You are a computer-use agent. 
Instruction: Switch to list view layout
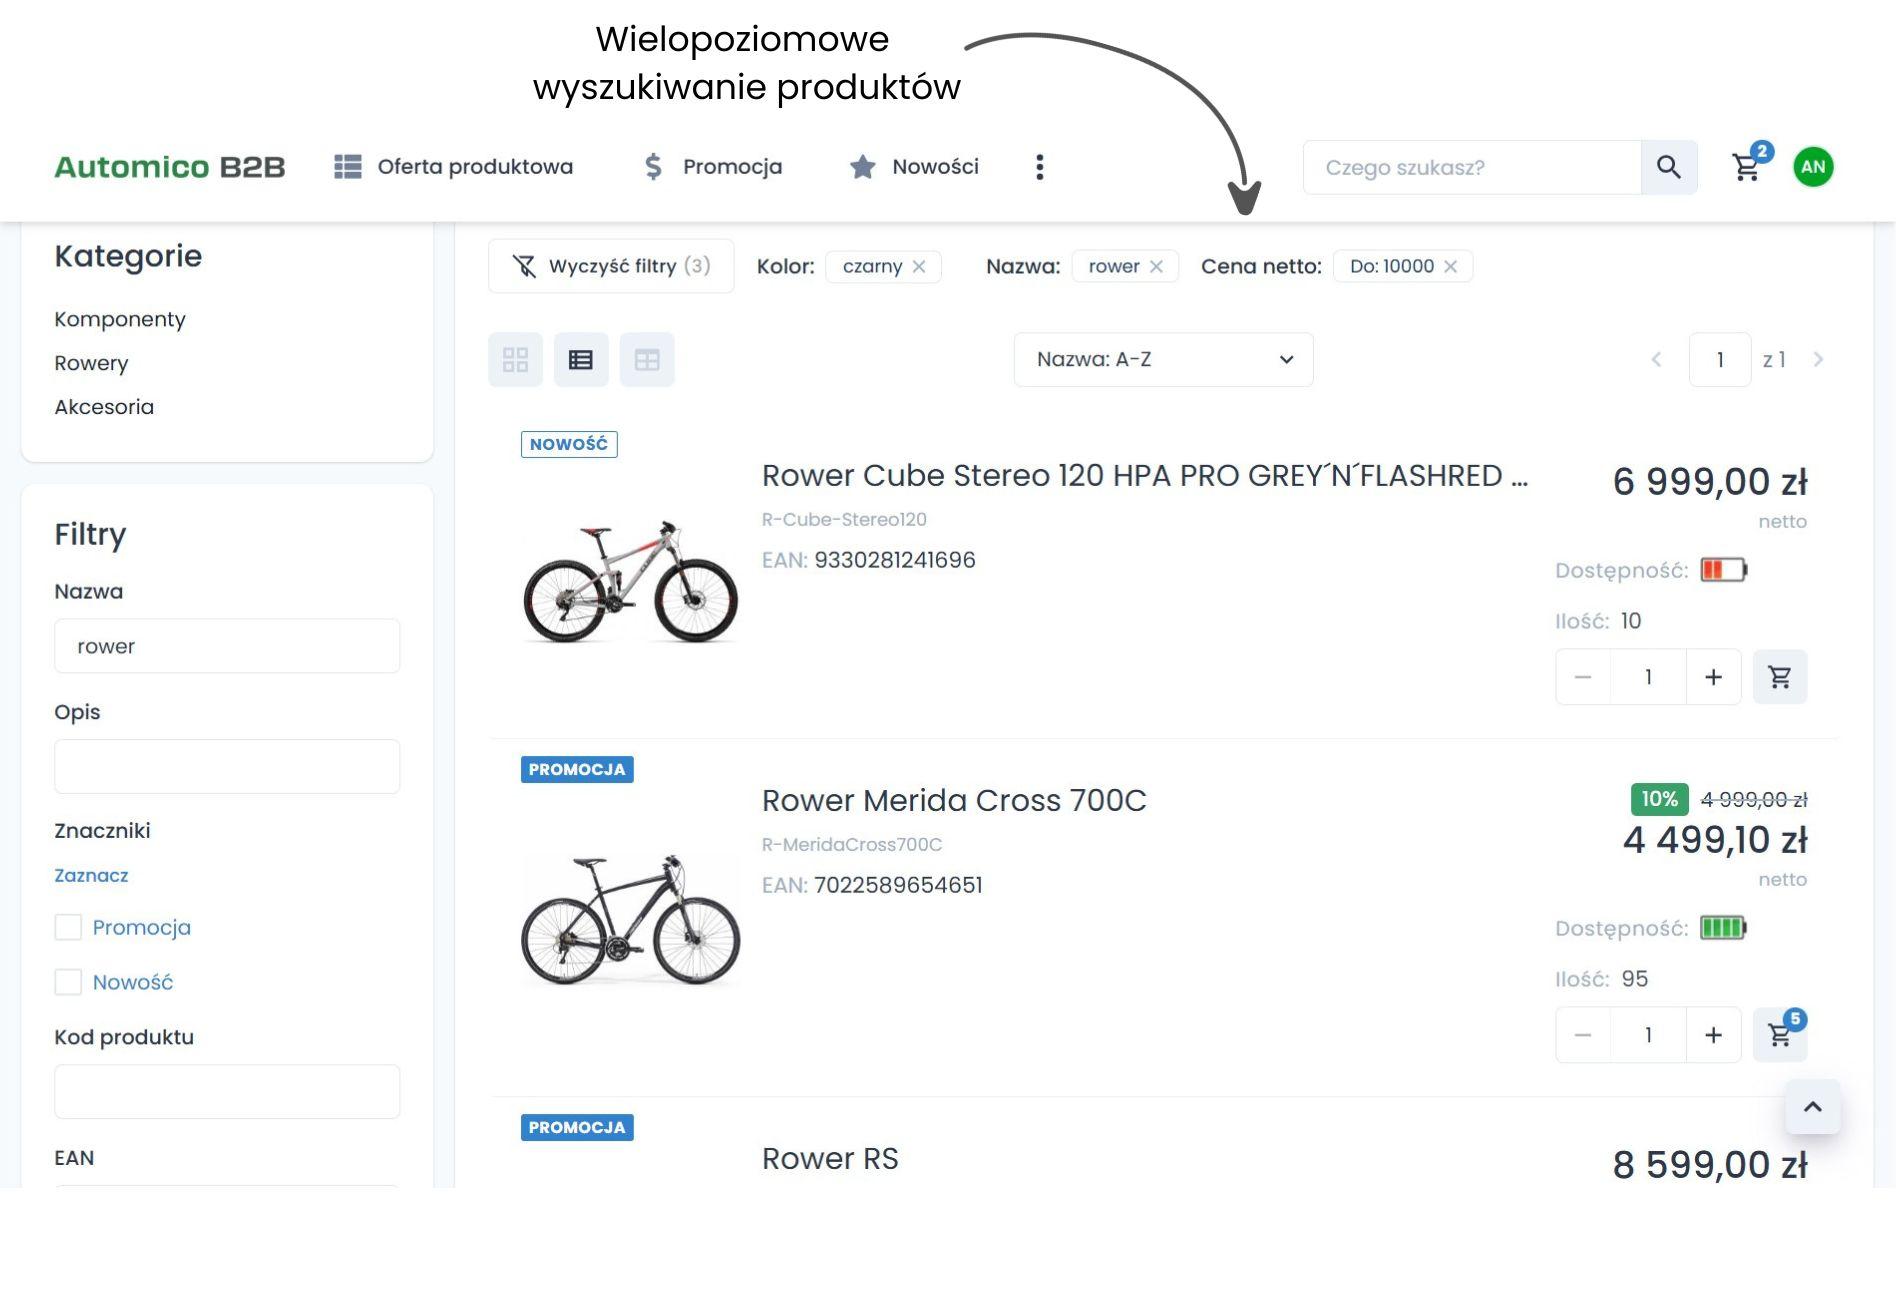click(x=581, y=360)
